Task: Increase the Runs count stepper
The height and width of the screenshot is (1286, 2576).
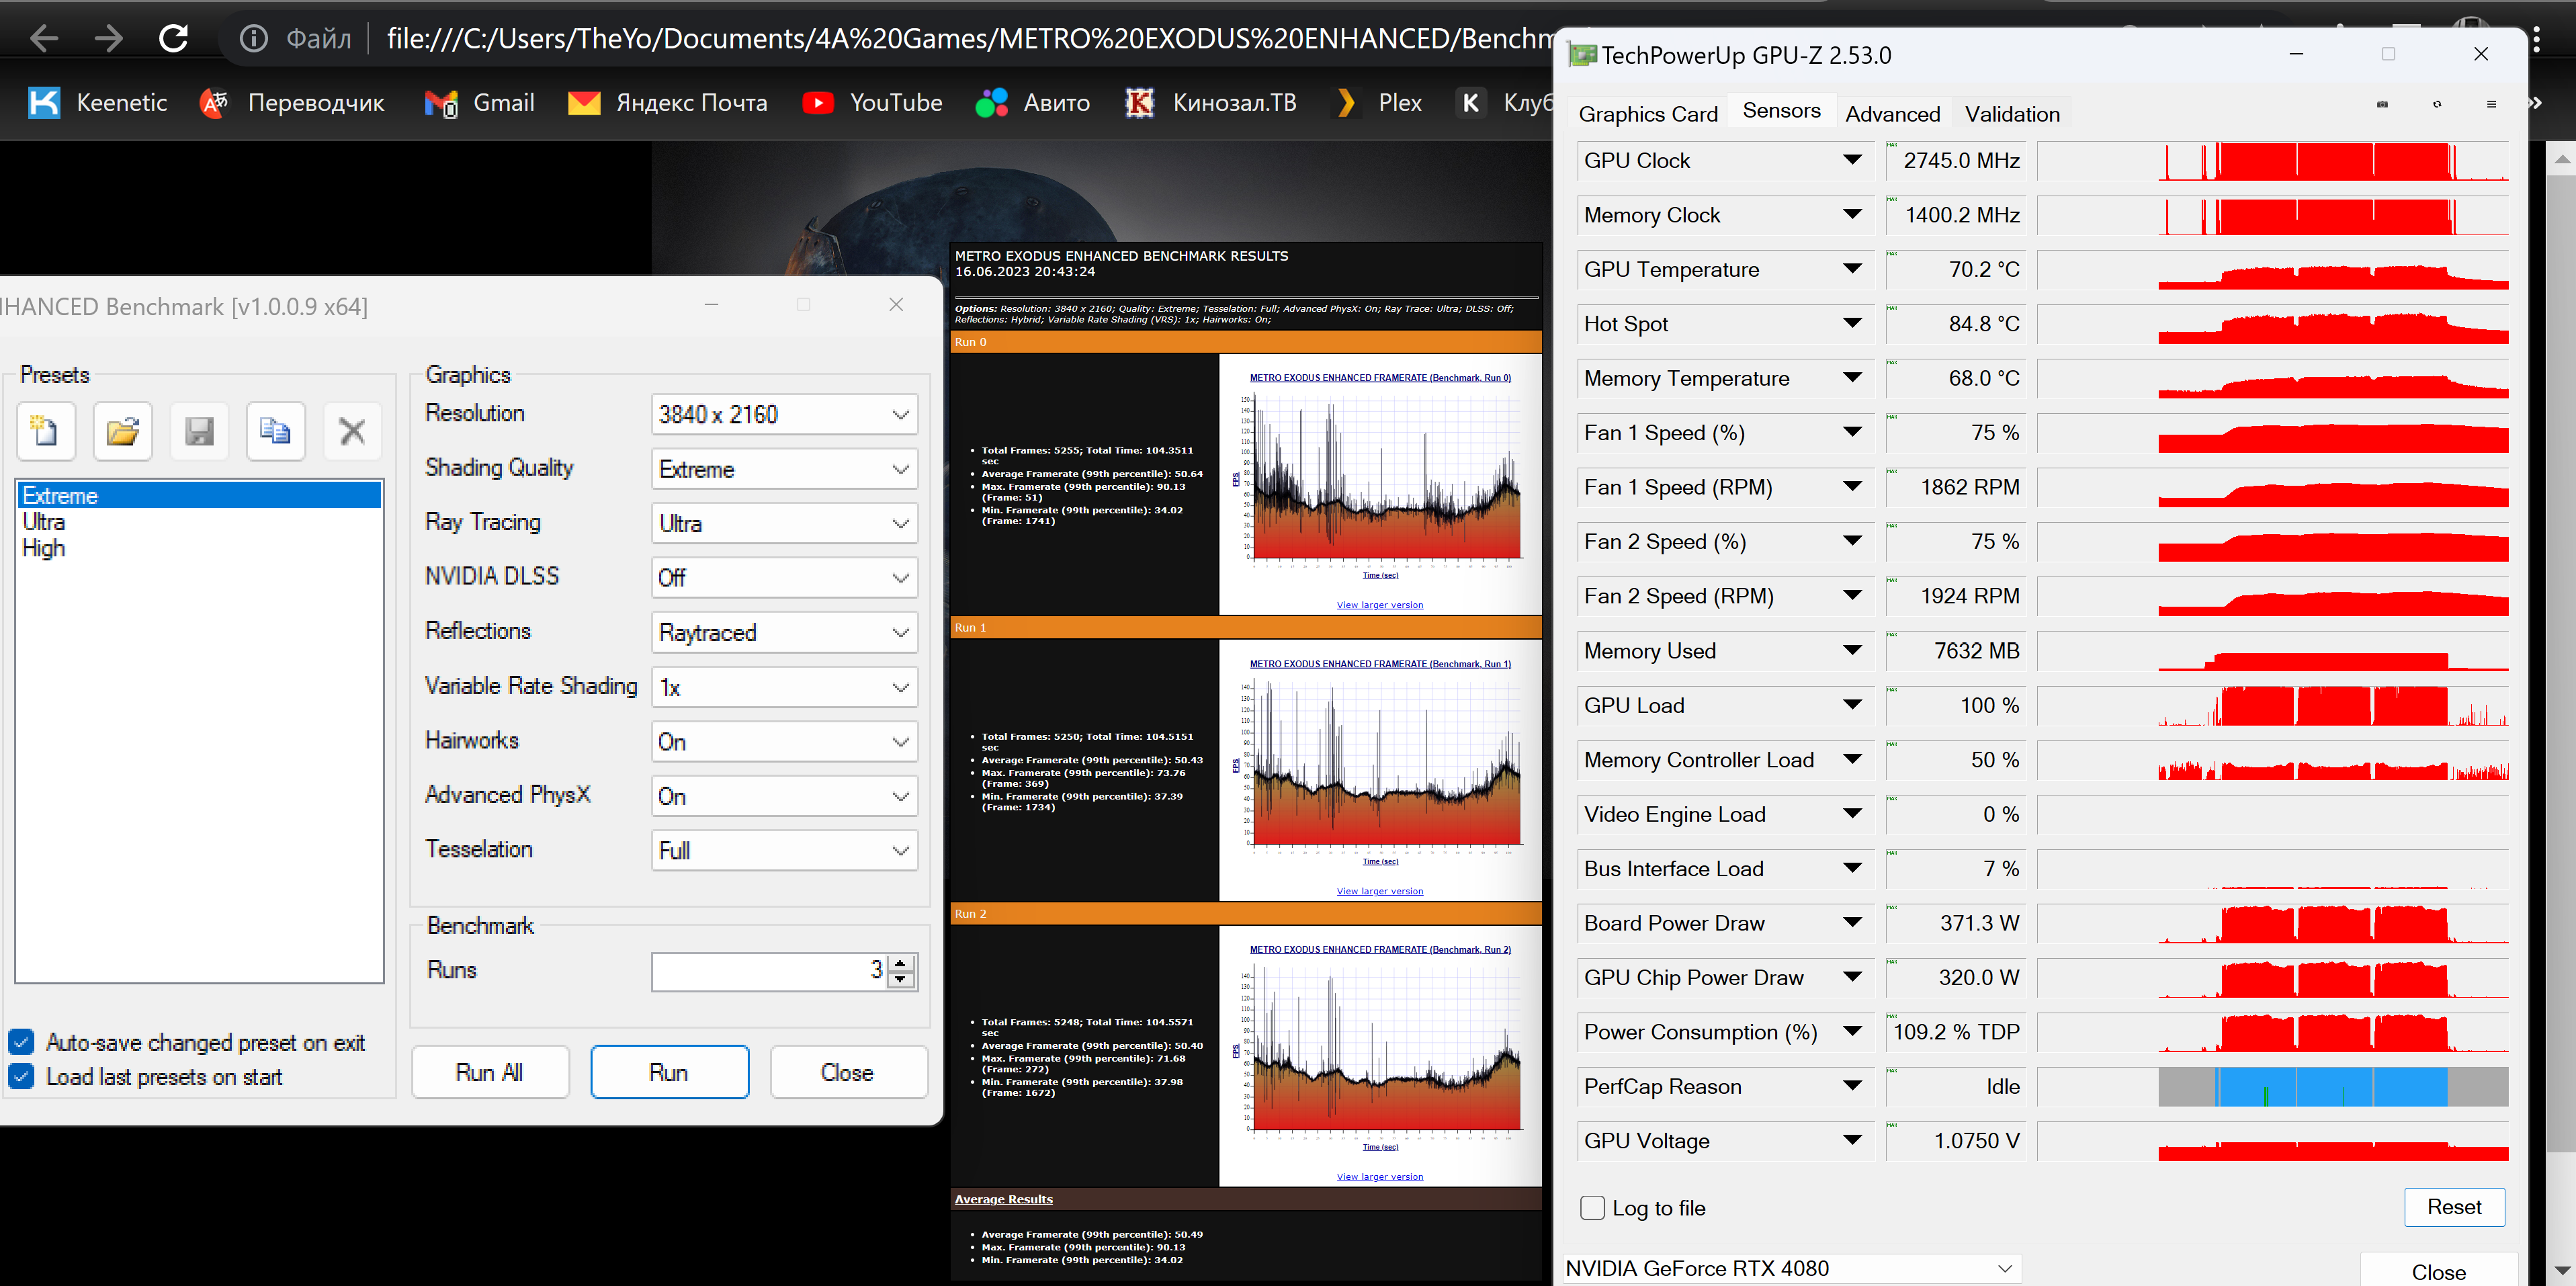Action: [901, 962]
